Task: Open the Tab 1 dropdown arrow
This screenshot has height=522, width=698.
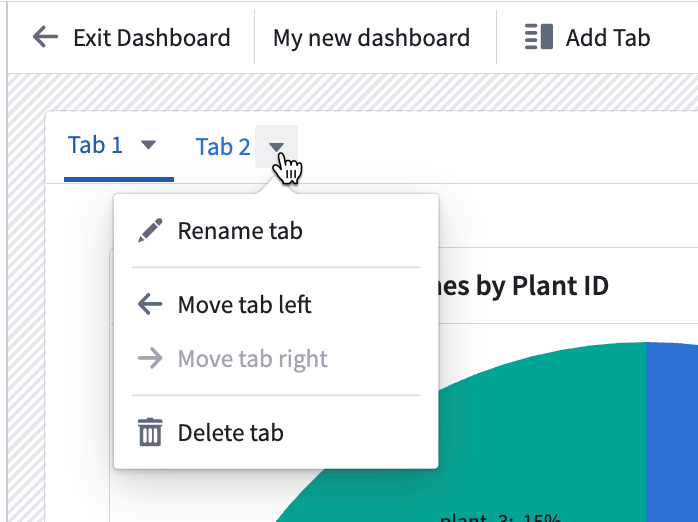Action: tap(148, 145)
